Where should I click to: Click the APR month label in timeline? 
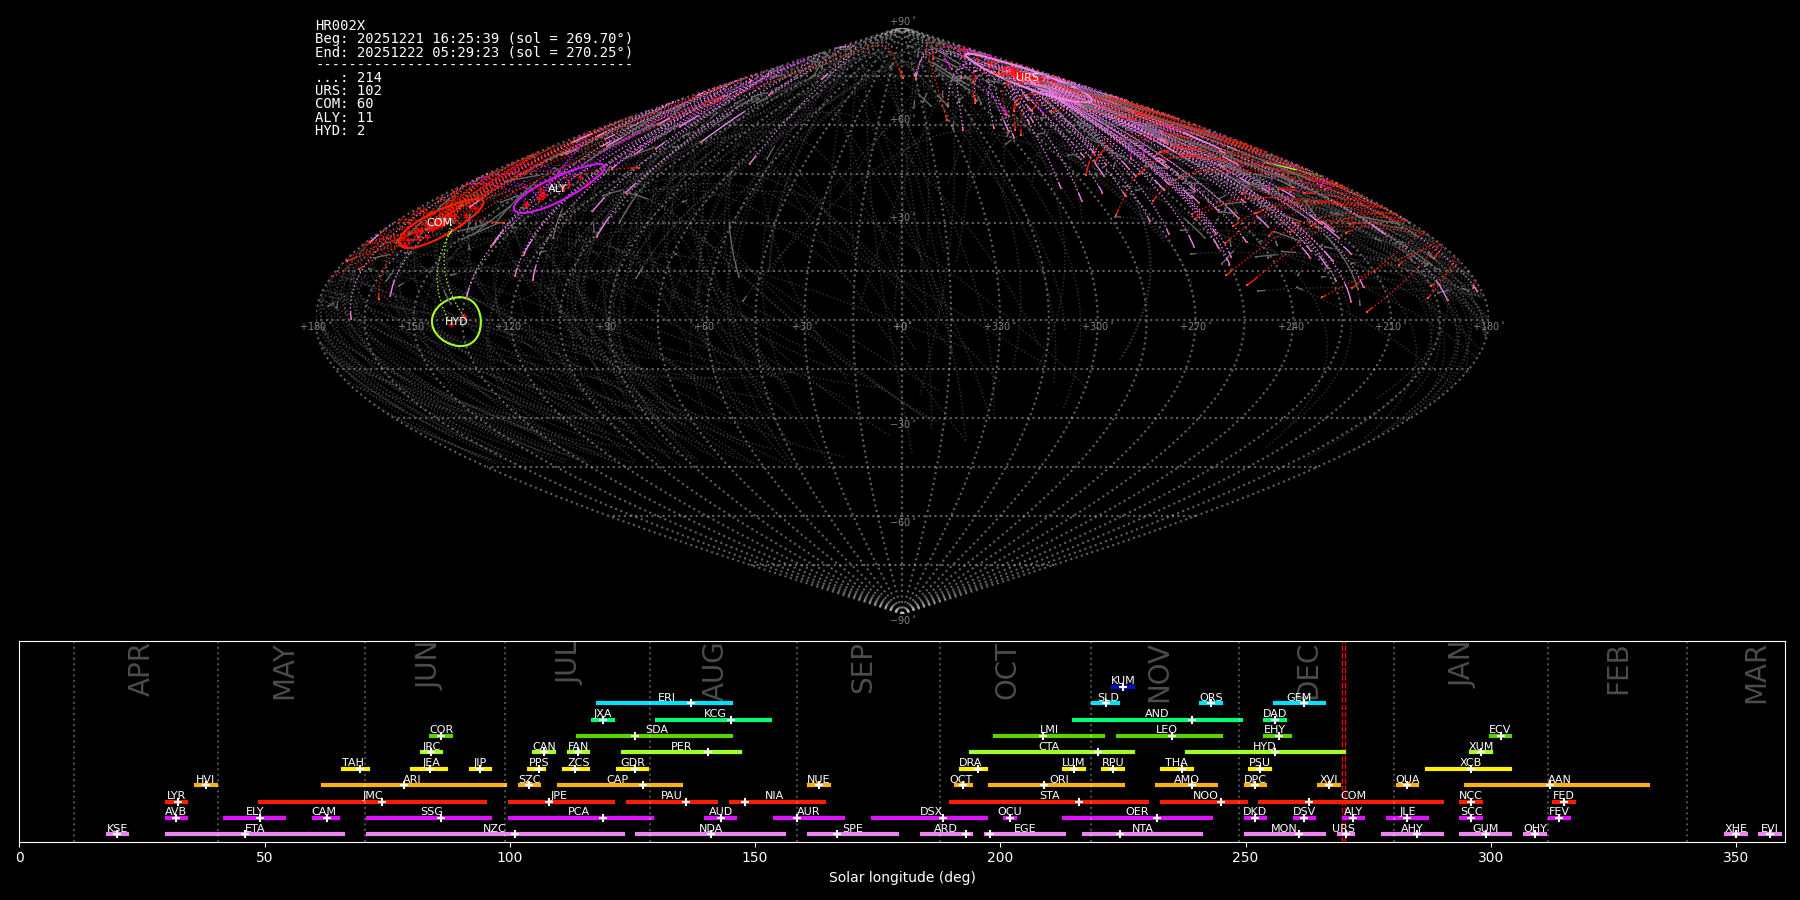pos(139,670)
